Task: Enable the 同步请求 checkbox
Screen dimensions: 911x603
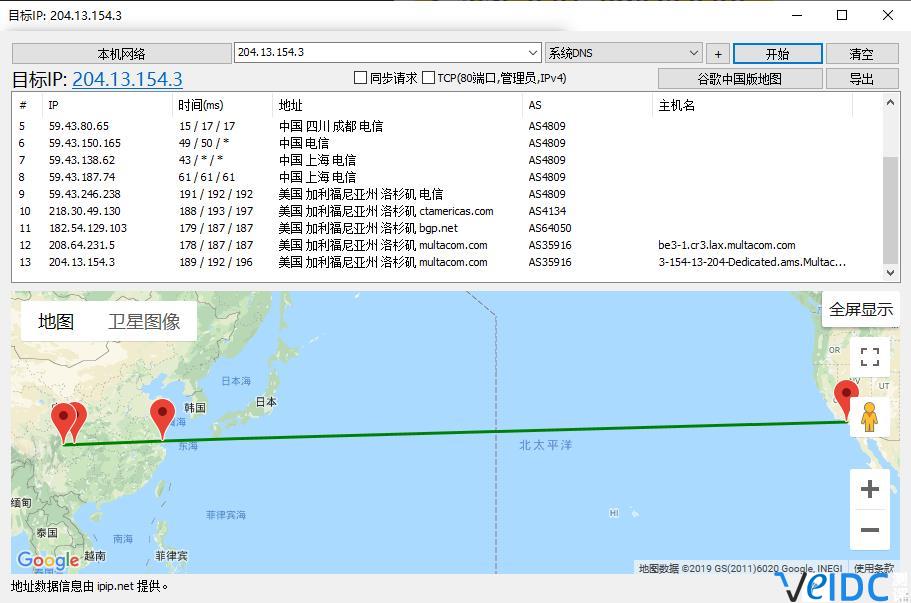Action: pos(359,77)
